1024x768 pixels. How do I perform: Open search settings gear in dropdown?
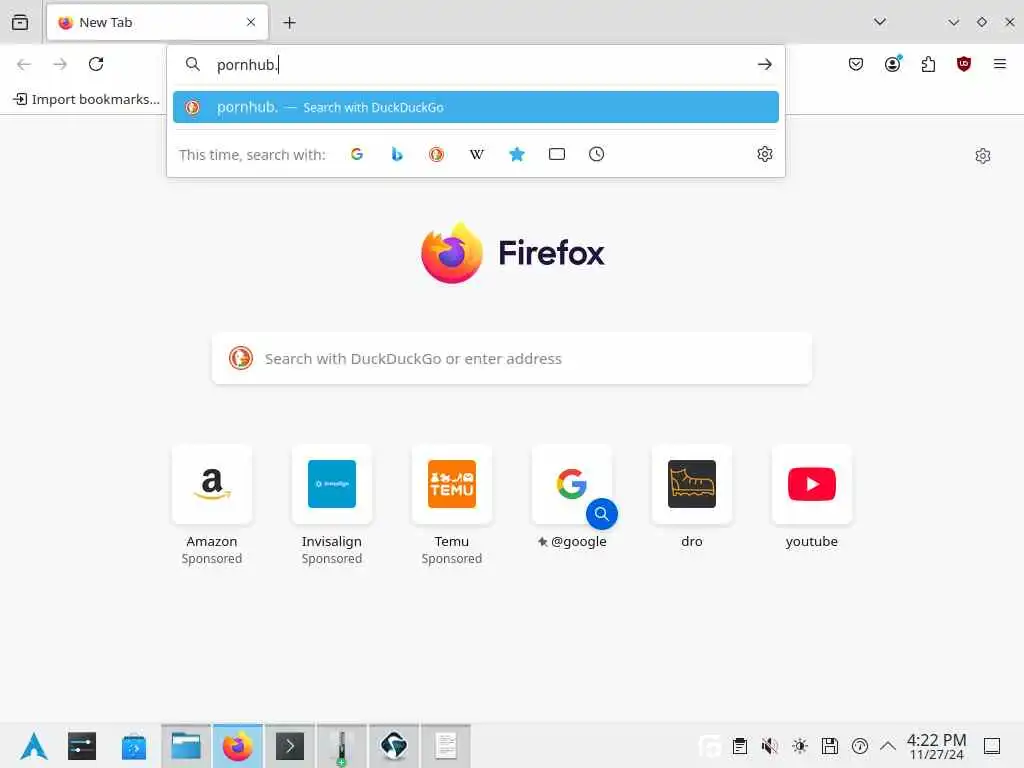[765, 154]
